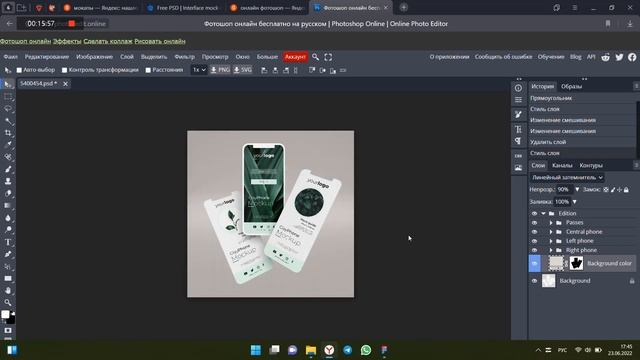
Task: Select the Path Select tool
Action: 8,266
